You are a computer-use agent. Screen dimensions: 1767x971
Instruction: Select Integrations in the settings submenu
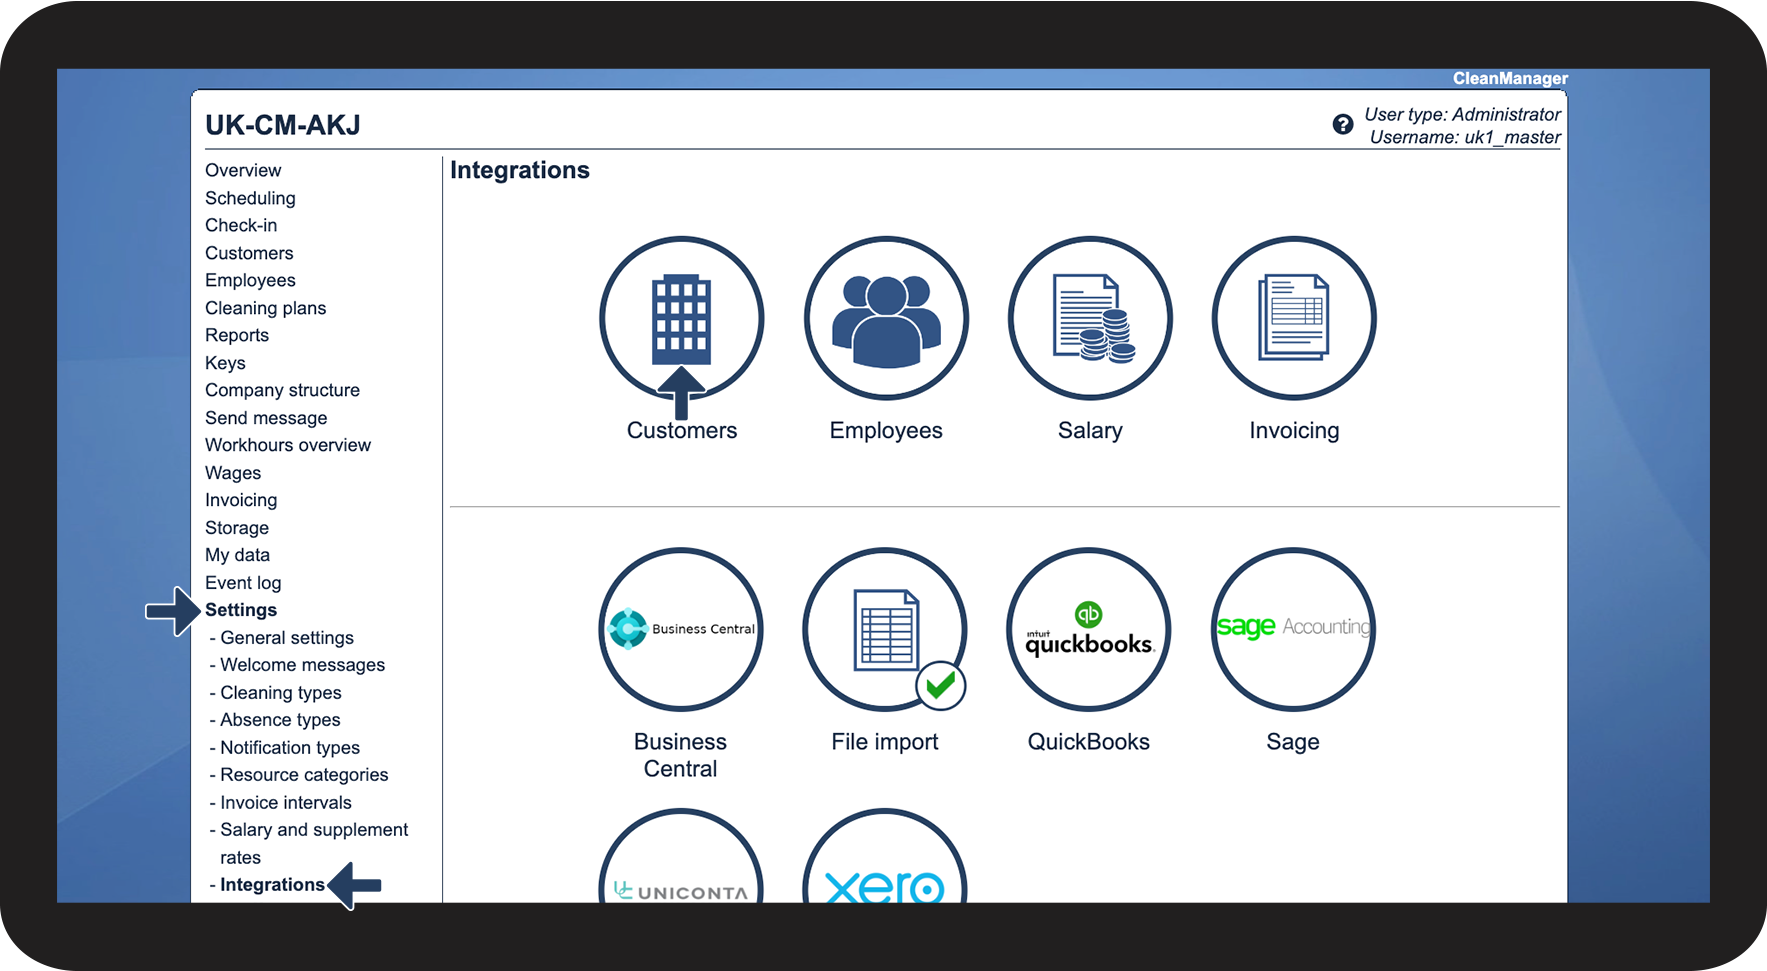(272, 885)
